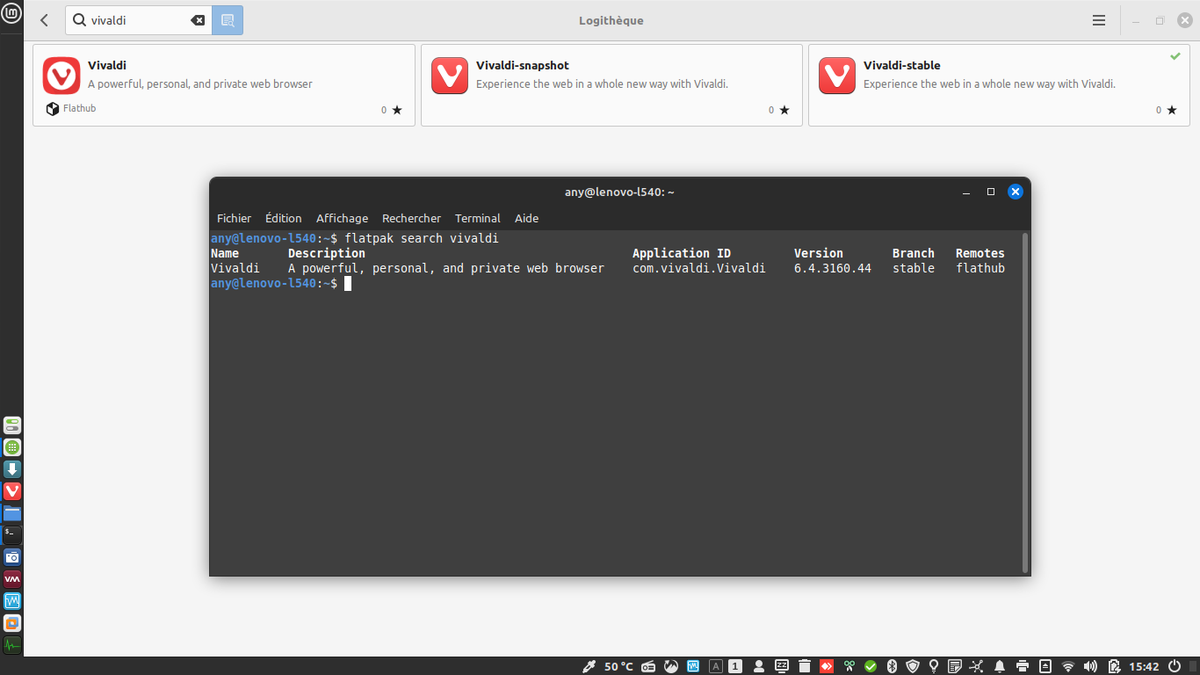Screen dimensions: 1200x675
Task: Open the Wi-Fi network tray icon
Action: 1067,666
